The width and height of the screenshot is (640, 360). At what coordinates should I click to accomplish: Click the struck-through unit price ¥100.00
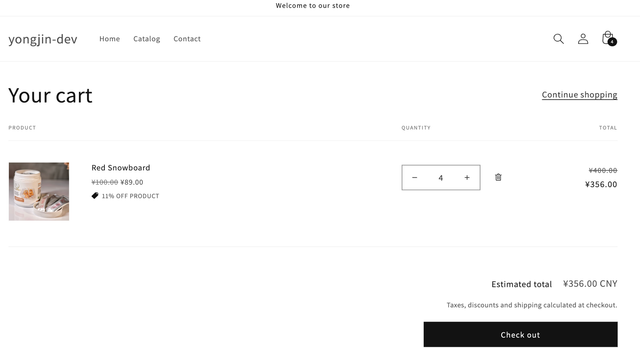[104, 182]
